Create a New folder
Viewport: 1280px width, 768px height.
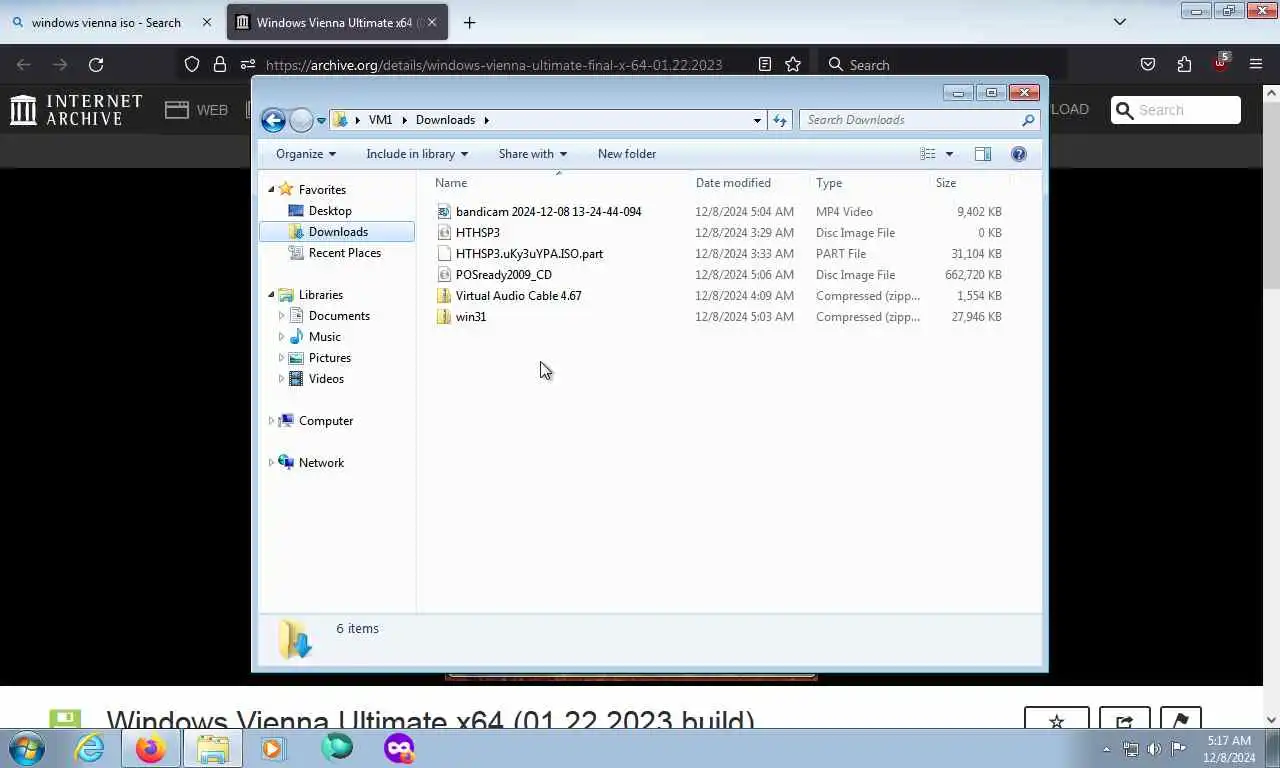tap(627, 154)
